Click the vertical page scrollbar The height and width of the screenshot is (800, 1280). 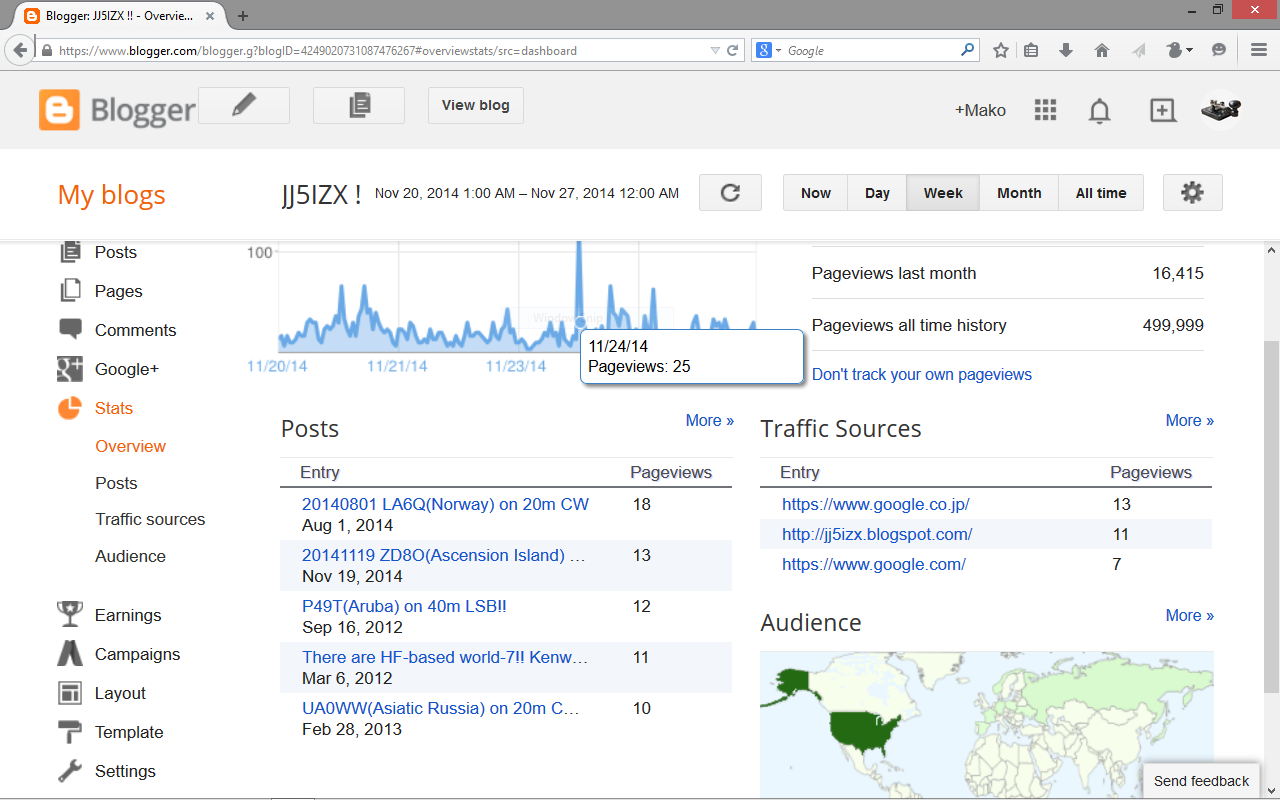[1271, 516]
